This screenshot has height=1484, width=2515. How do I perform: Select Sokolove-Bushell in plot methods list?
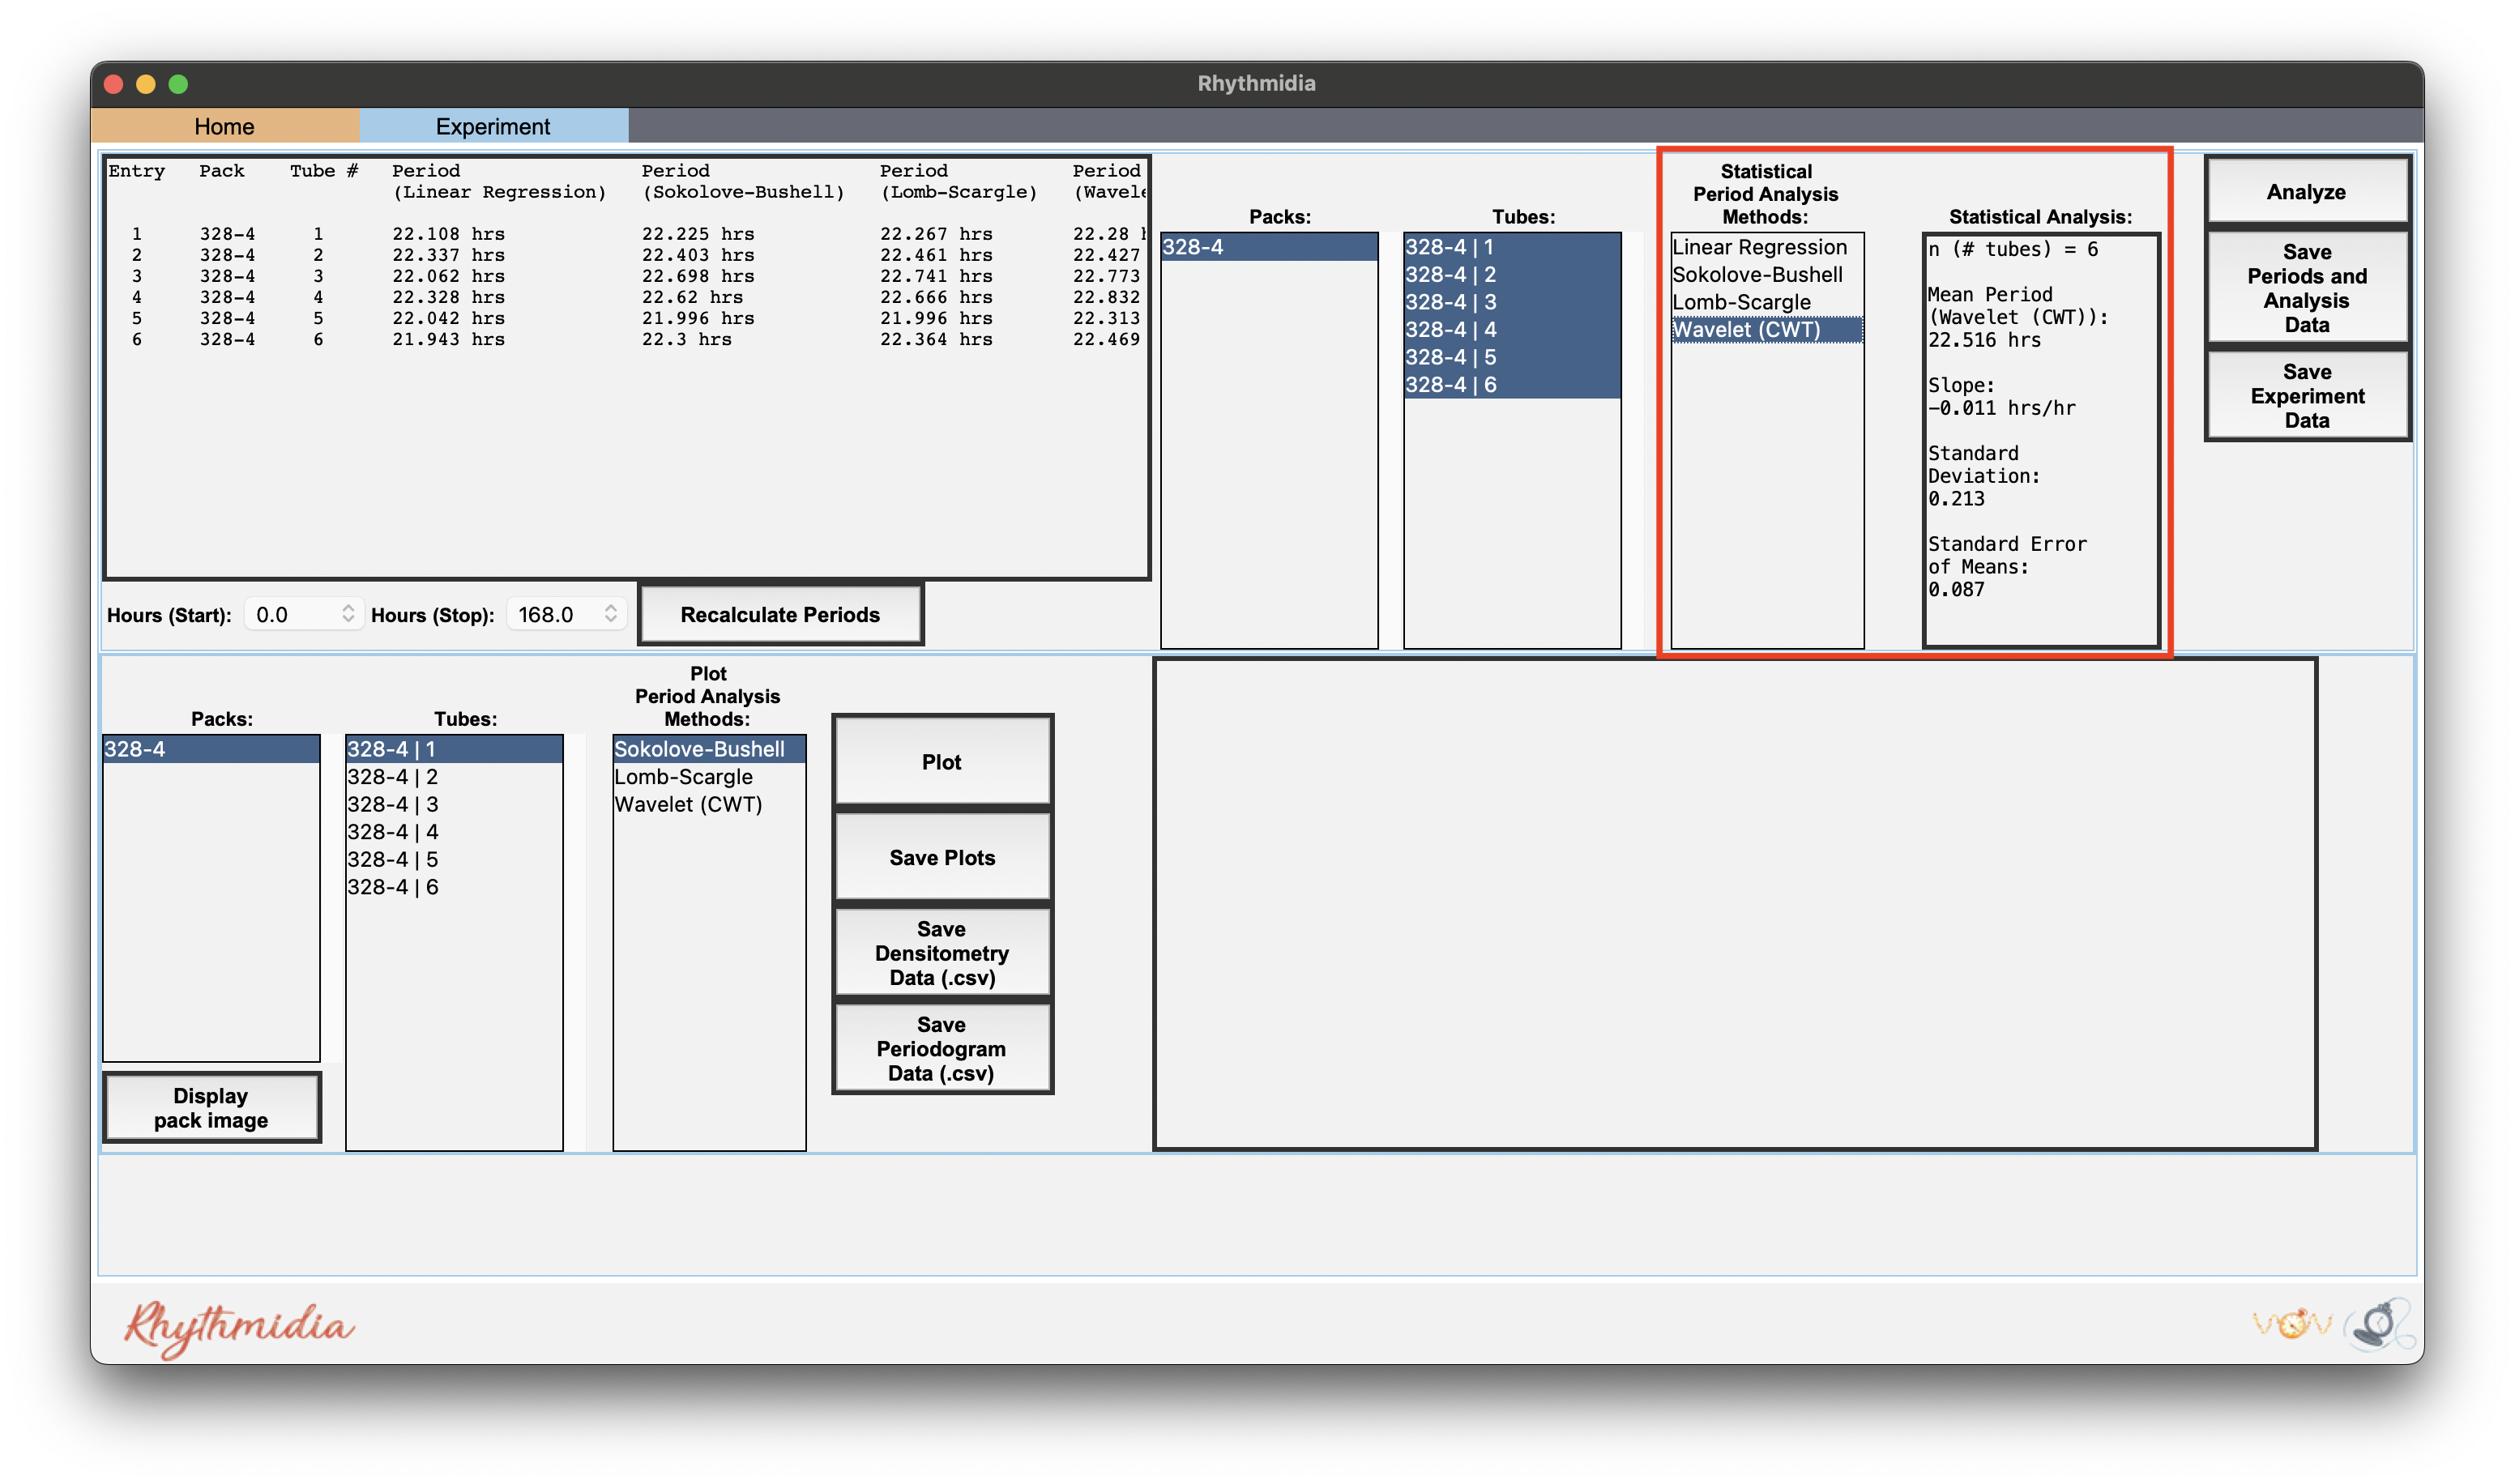[709, 749]
